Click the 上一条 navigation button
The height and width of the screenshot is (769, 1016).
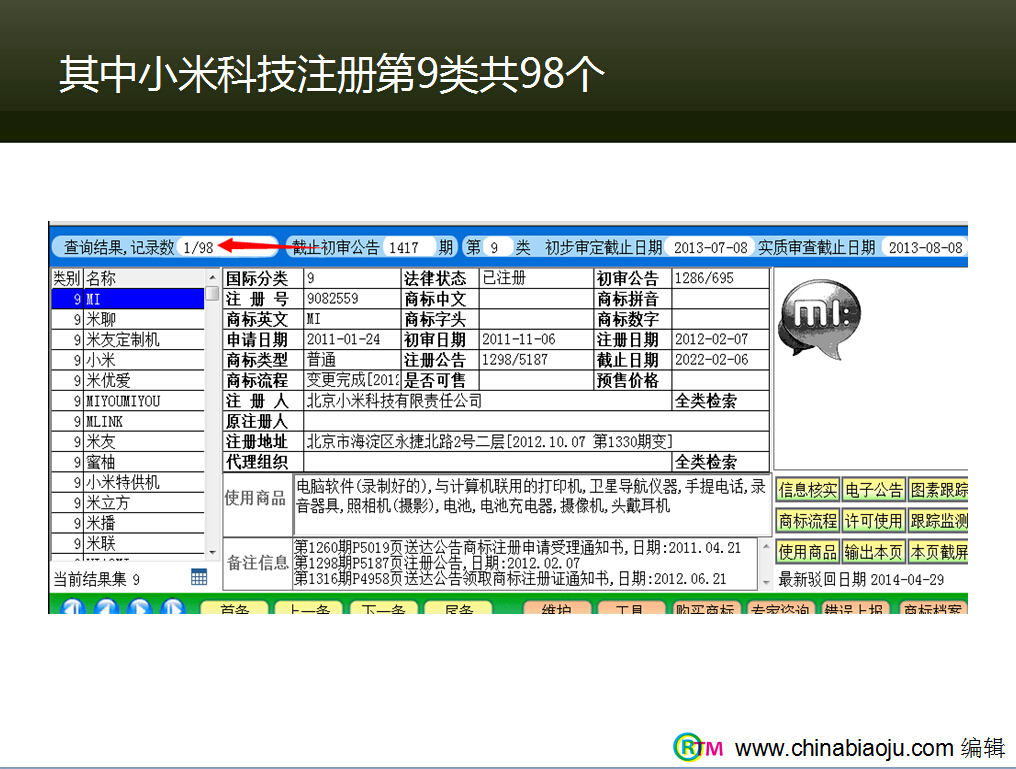tap(309, 608)
